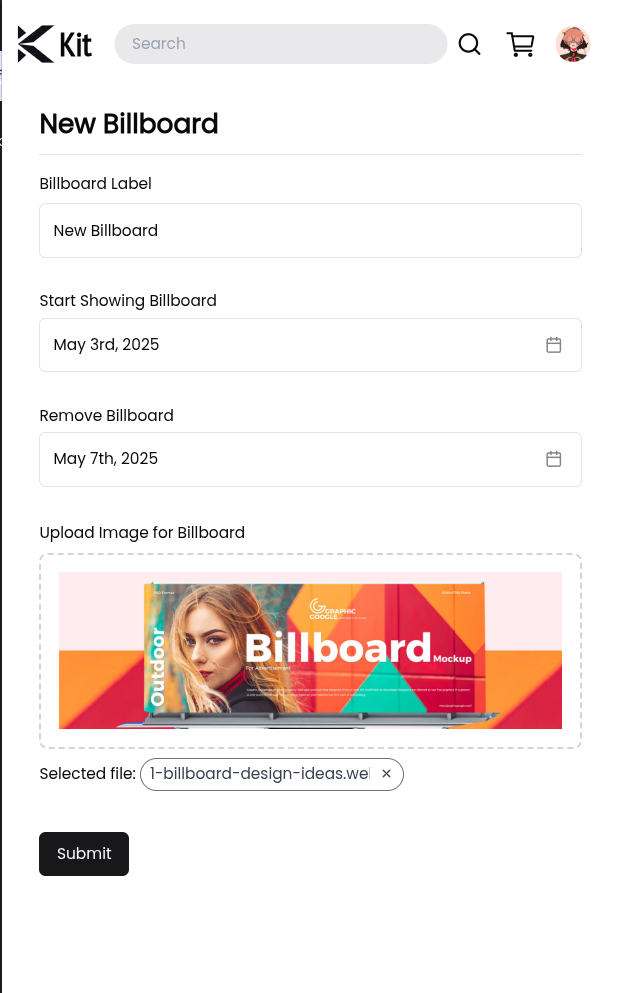Viewport: 619px width, 993px height.
Task: Click the "Upload Image for Billboard" label
Action: click(x=142, y=532)
